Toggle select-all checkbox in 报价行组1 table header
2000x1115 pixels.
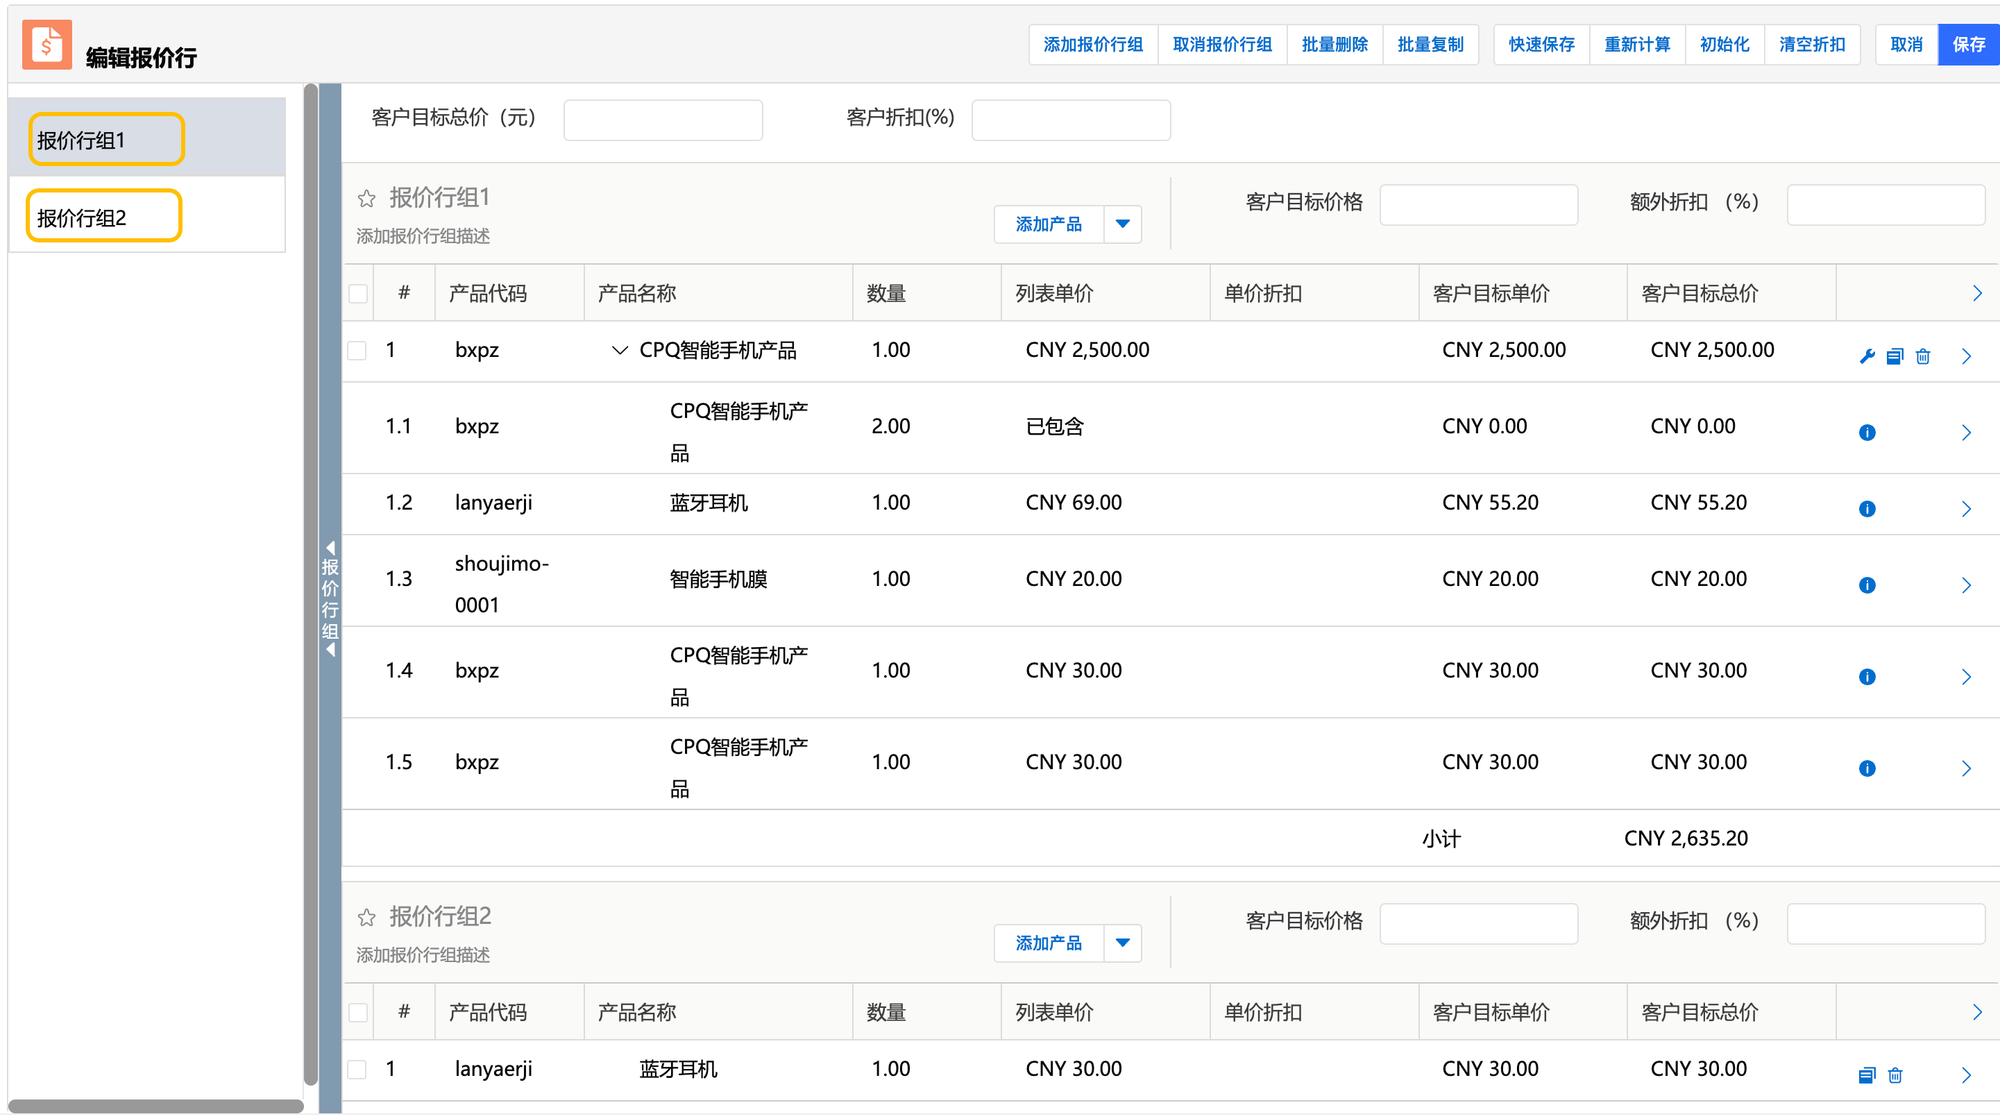(358, 294)
